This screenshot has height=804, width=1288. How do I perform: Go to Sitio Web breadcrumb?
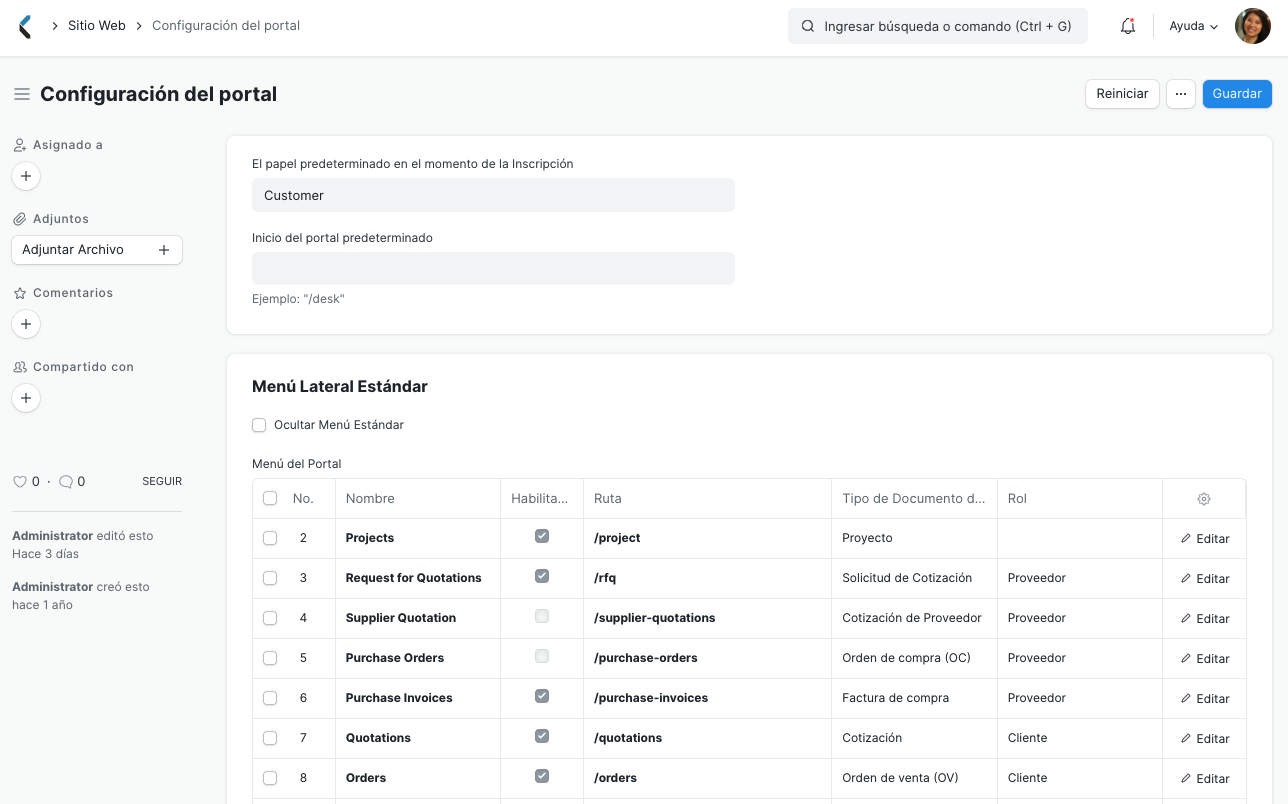[x=97, y=26]
